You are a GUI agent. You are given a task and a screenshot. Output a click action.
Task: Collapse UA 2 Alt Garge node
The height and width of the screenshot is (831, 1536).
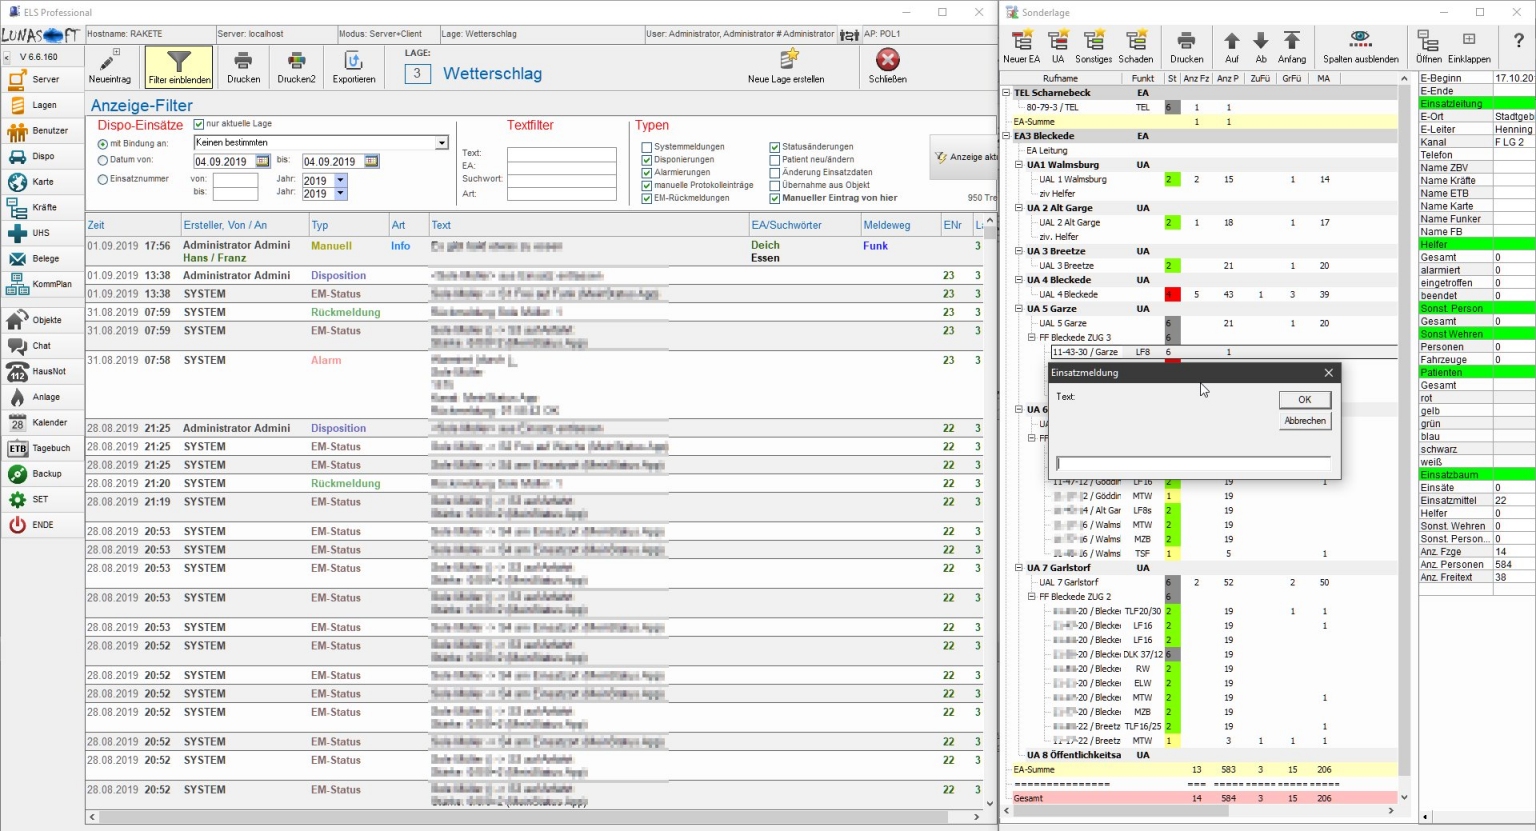(x=1019, y=208)
